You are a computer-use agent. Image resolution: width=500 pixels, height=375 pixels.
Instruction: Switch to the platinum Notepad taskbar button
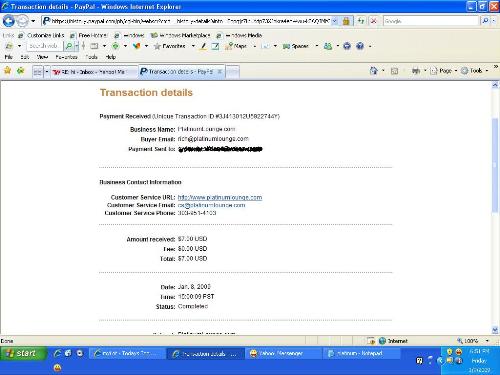361,353
